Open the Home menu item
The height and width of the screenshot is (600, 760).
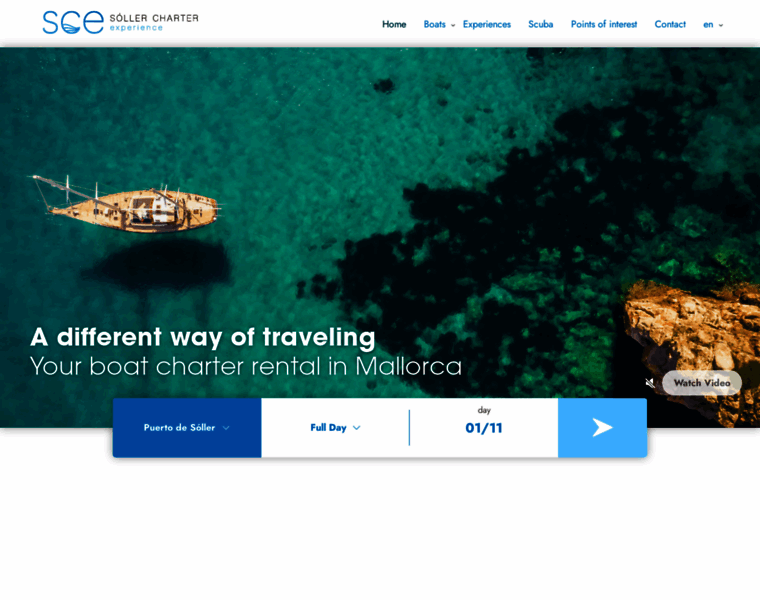click(x=394, y=24)
